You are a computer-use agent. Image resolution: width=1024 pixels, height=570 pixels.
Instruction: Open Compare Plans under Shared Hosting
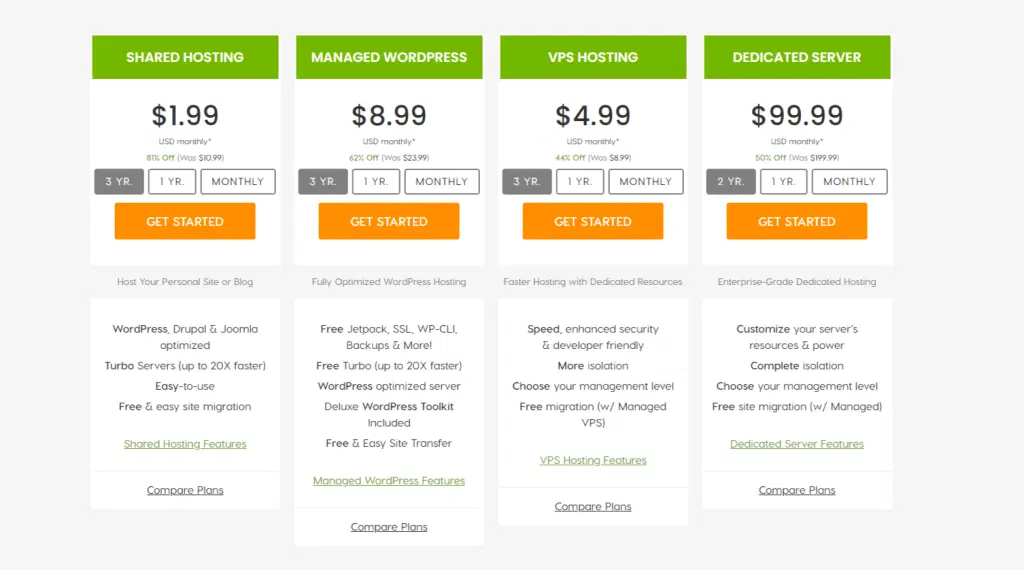[x=185, y=490]
